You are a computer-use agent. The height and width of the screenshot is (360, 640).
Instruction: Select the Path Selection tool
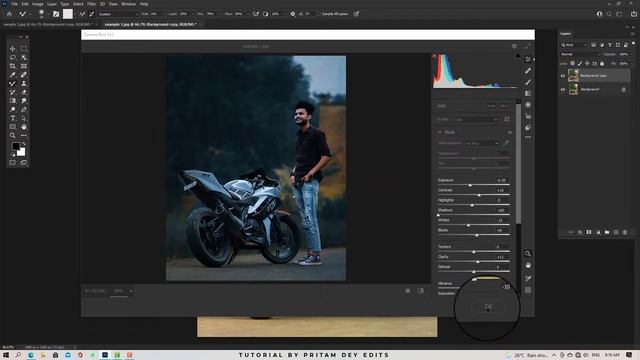(x=24, y=118)
